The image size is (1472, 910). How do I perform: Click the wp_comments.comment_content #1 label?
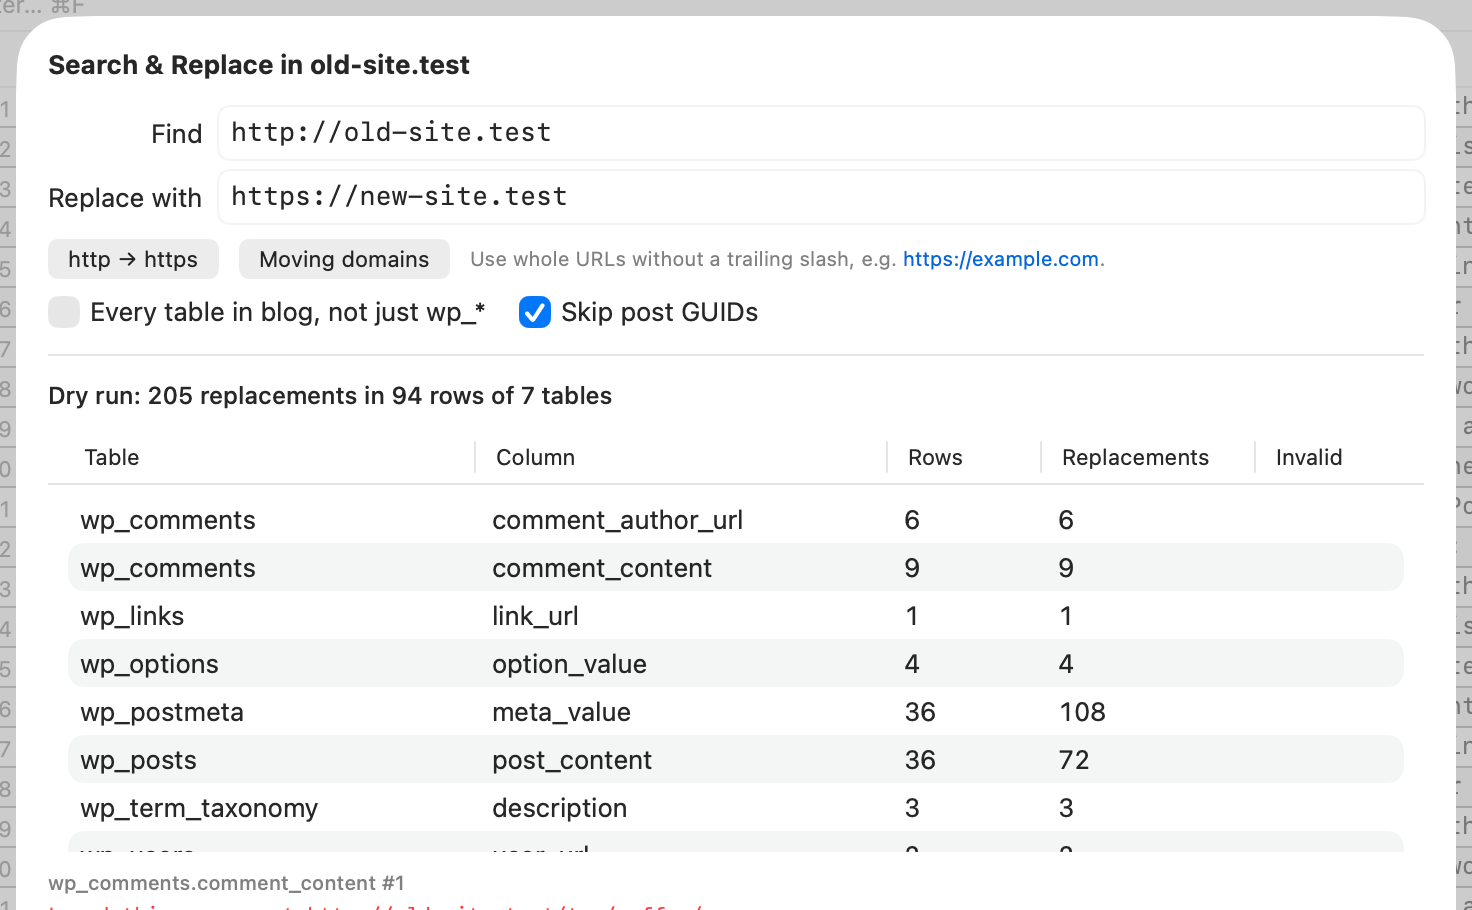pyautogui.click(x=226, y=883)
